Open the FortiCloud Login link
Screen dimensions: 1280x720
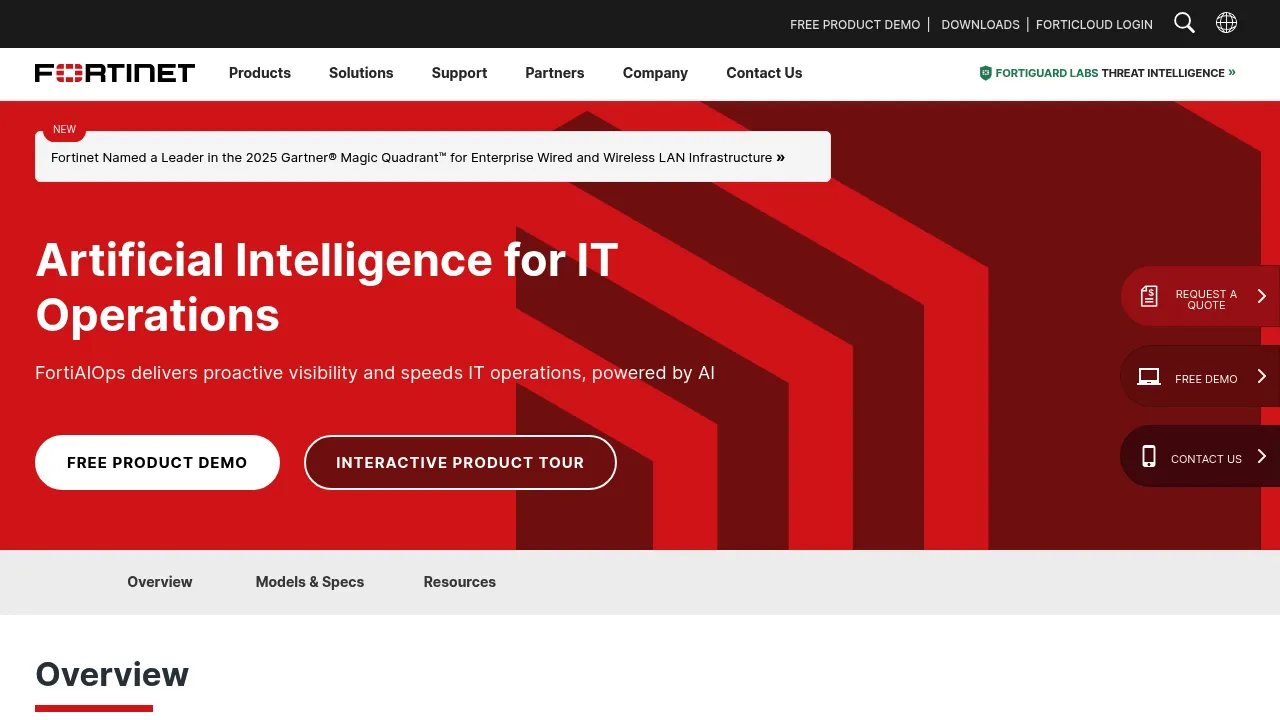click(x=1094, y=24)
